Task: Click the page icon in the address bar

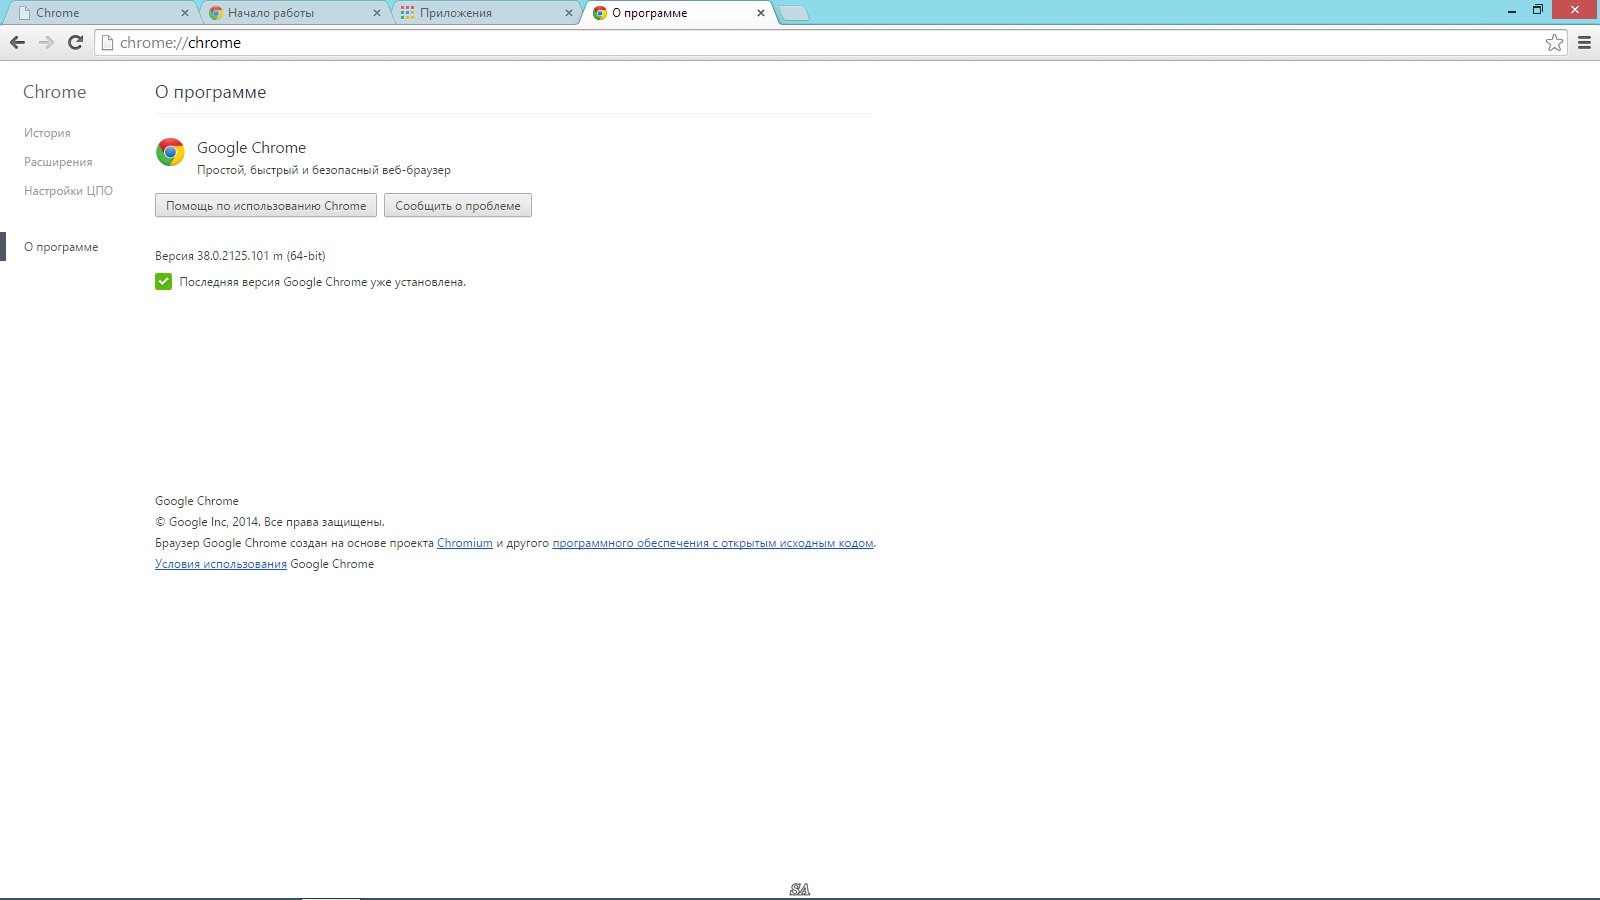Action: [107, 42]
